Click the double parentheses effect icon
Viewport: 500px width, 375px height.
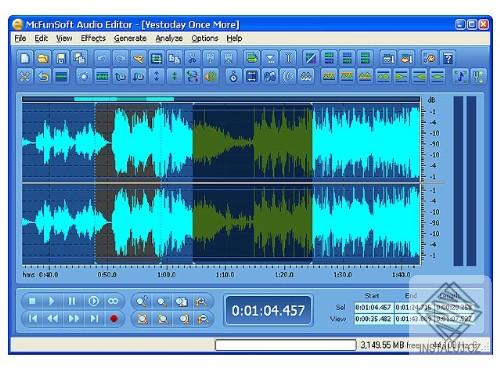(288, 76)
